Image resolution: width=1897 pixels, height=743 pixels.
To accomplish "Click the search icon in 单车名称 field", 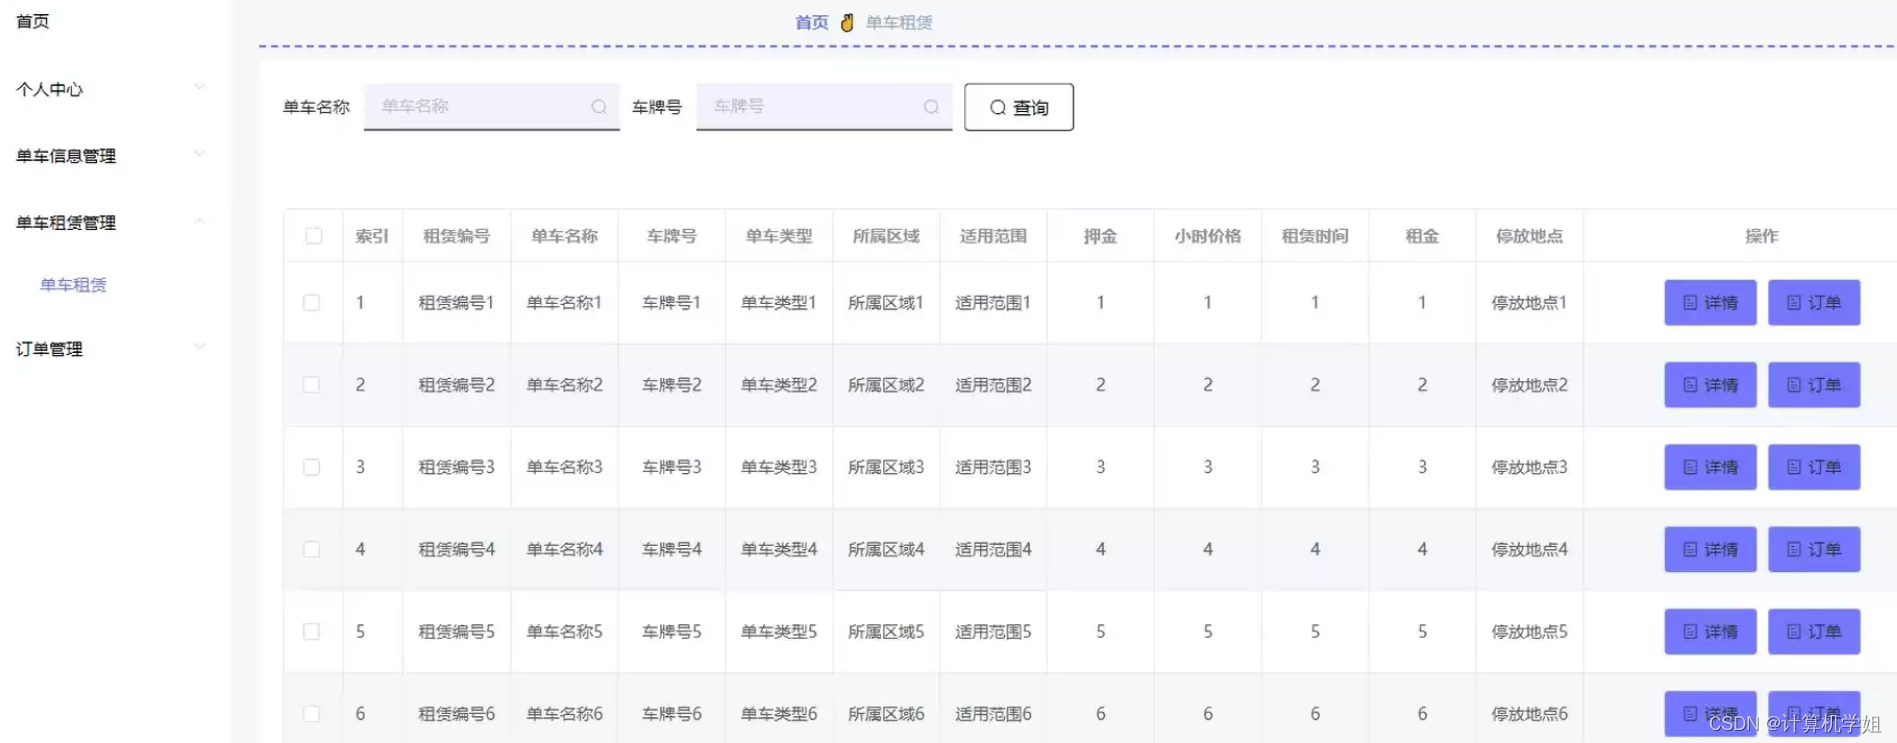I will 599,107.
